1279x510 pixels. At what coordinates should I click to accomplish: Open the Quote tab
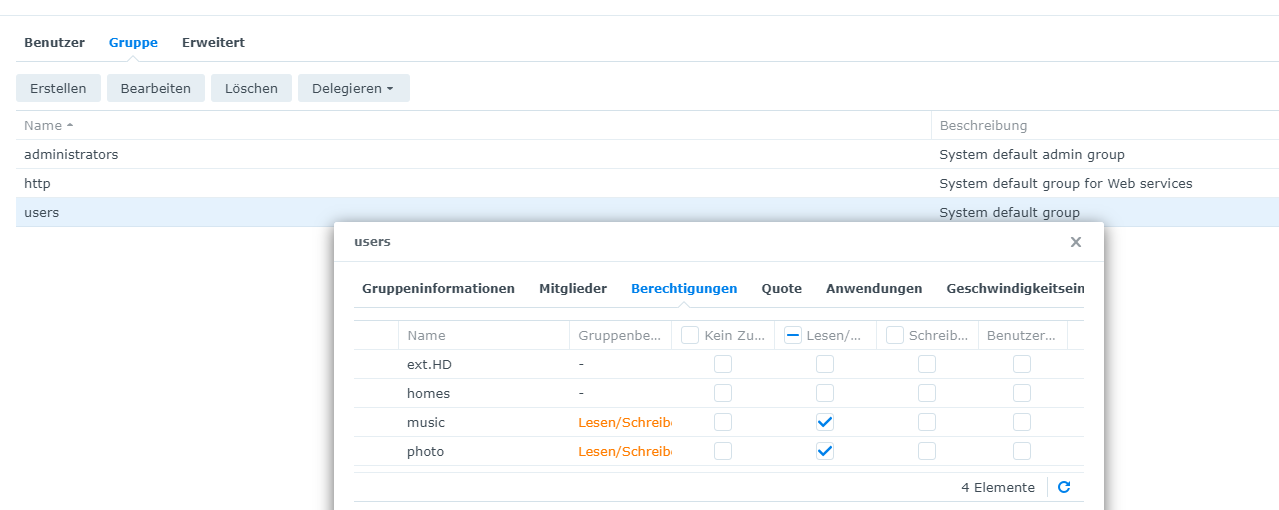coord(782,288)
